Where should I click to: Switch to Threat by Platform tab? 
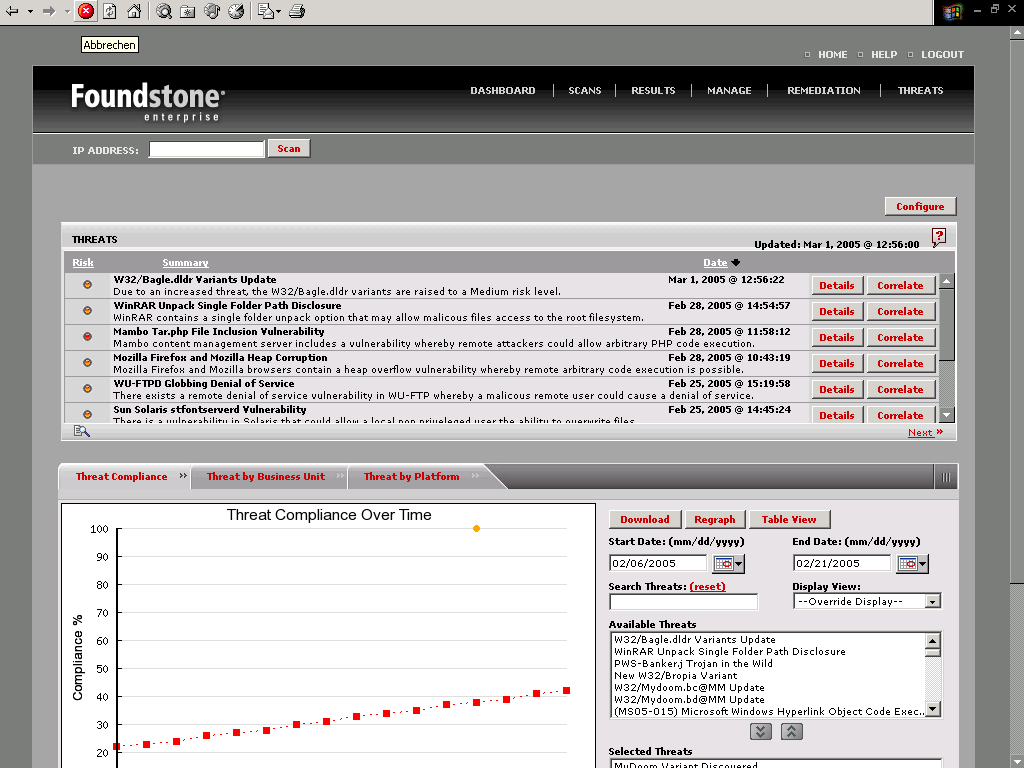pos(411,477)
